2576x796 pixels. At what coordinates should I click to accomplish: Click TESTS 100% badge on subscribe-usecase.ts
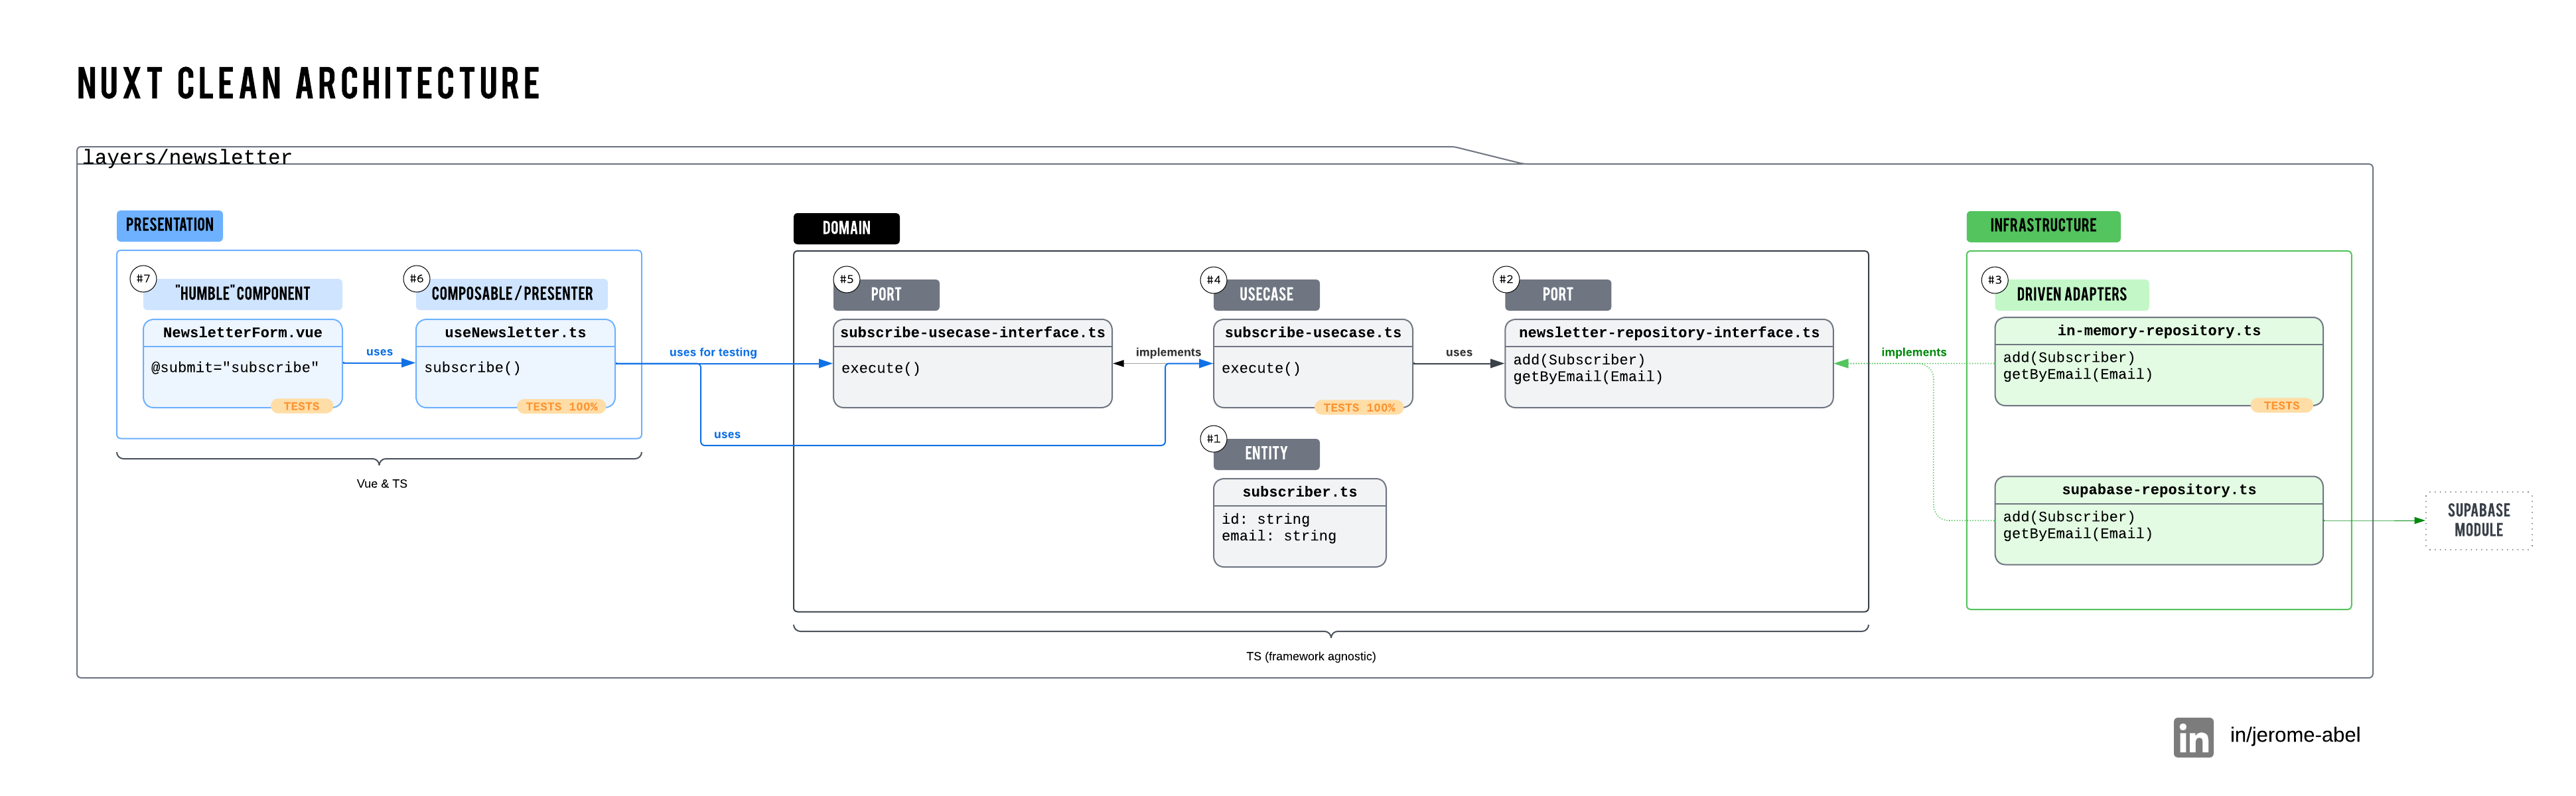1358,408
